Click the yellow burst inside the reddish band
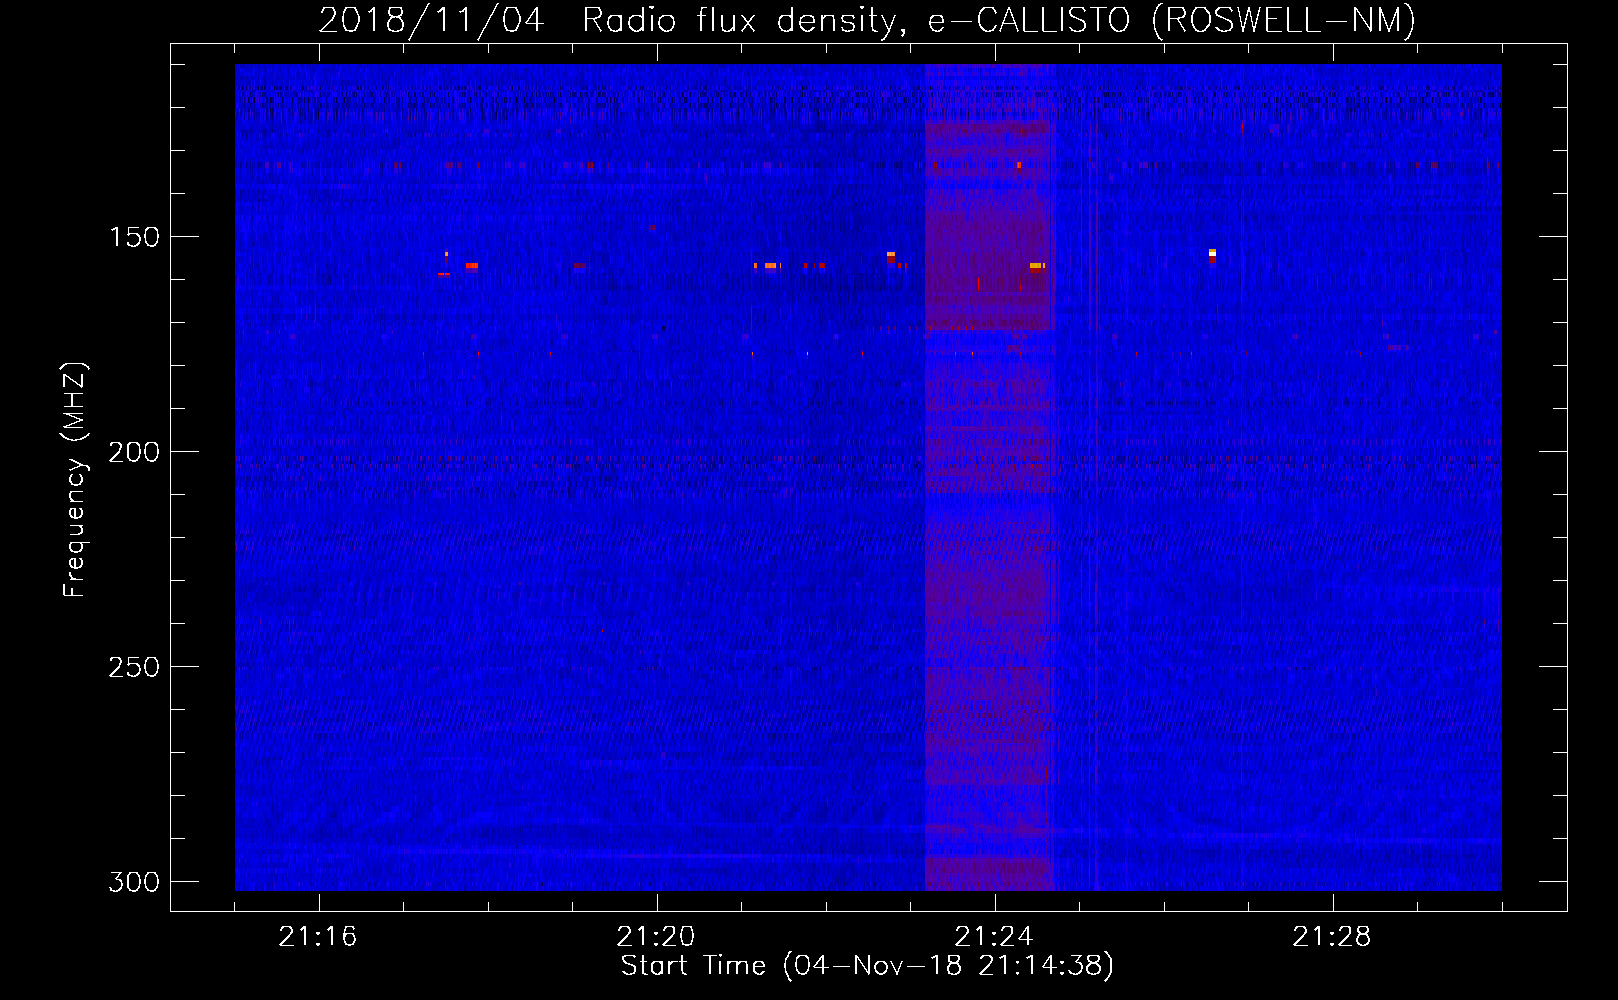Screen dimensions: 1618x1000 point(1037,266)
